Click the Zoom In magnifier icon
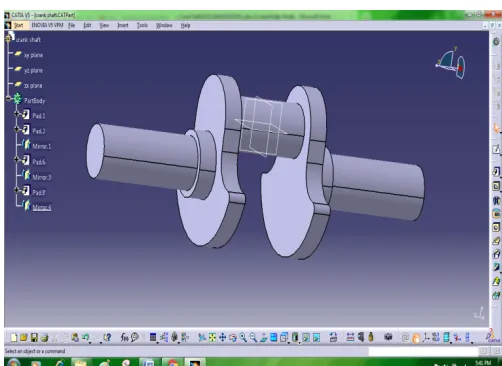502x366 pixels. [243, 338]
